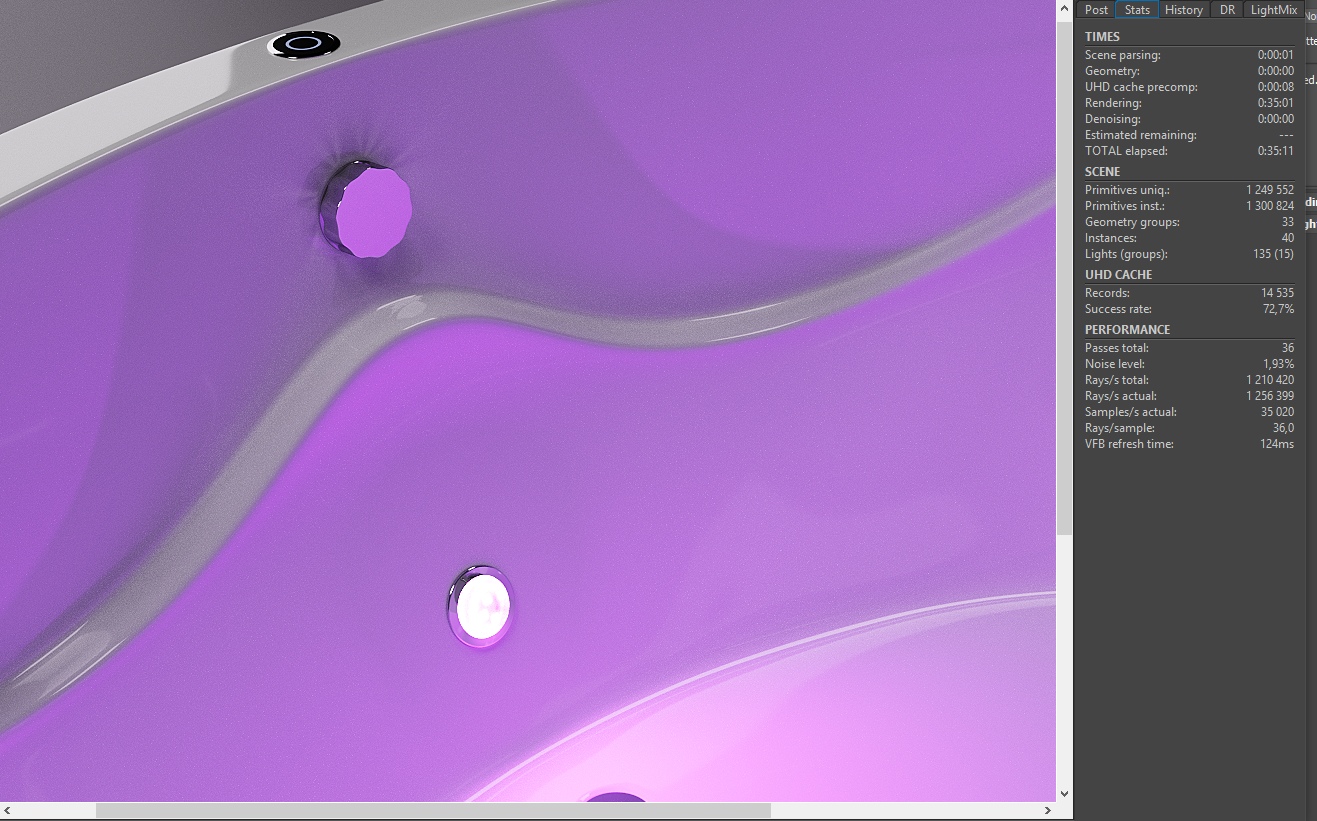Screen dimensions: 1317x821
Task: Click the vertical scrollbar thumb of render view
Action: [x=1064, y=278]
